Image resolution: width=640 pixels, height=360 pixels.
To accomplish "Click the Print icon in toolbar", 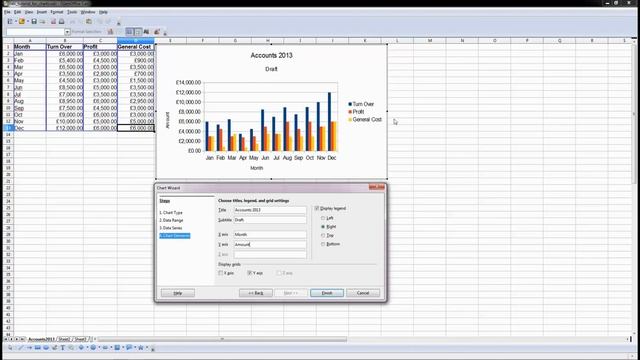I will 61,22.
